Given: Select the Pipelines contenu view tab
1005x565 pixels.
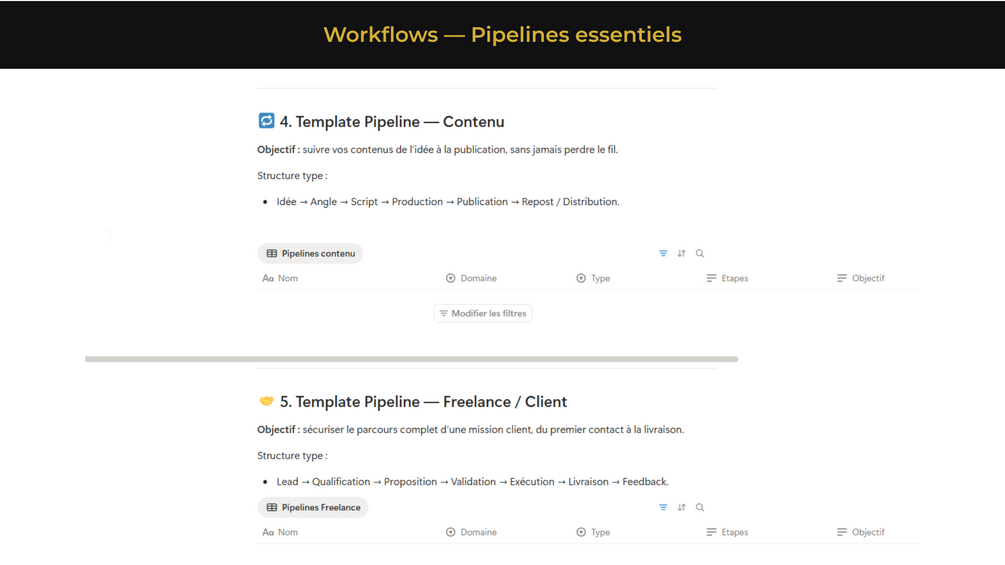Looking at the screenshot, I should coord(310,254).
